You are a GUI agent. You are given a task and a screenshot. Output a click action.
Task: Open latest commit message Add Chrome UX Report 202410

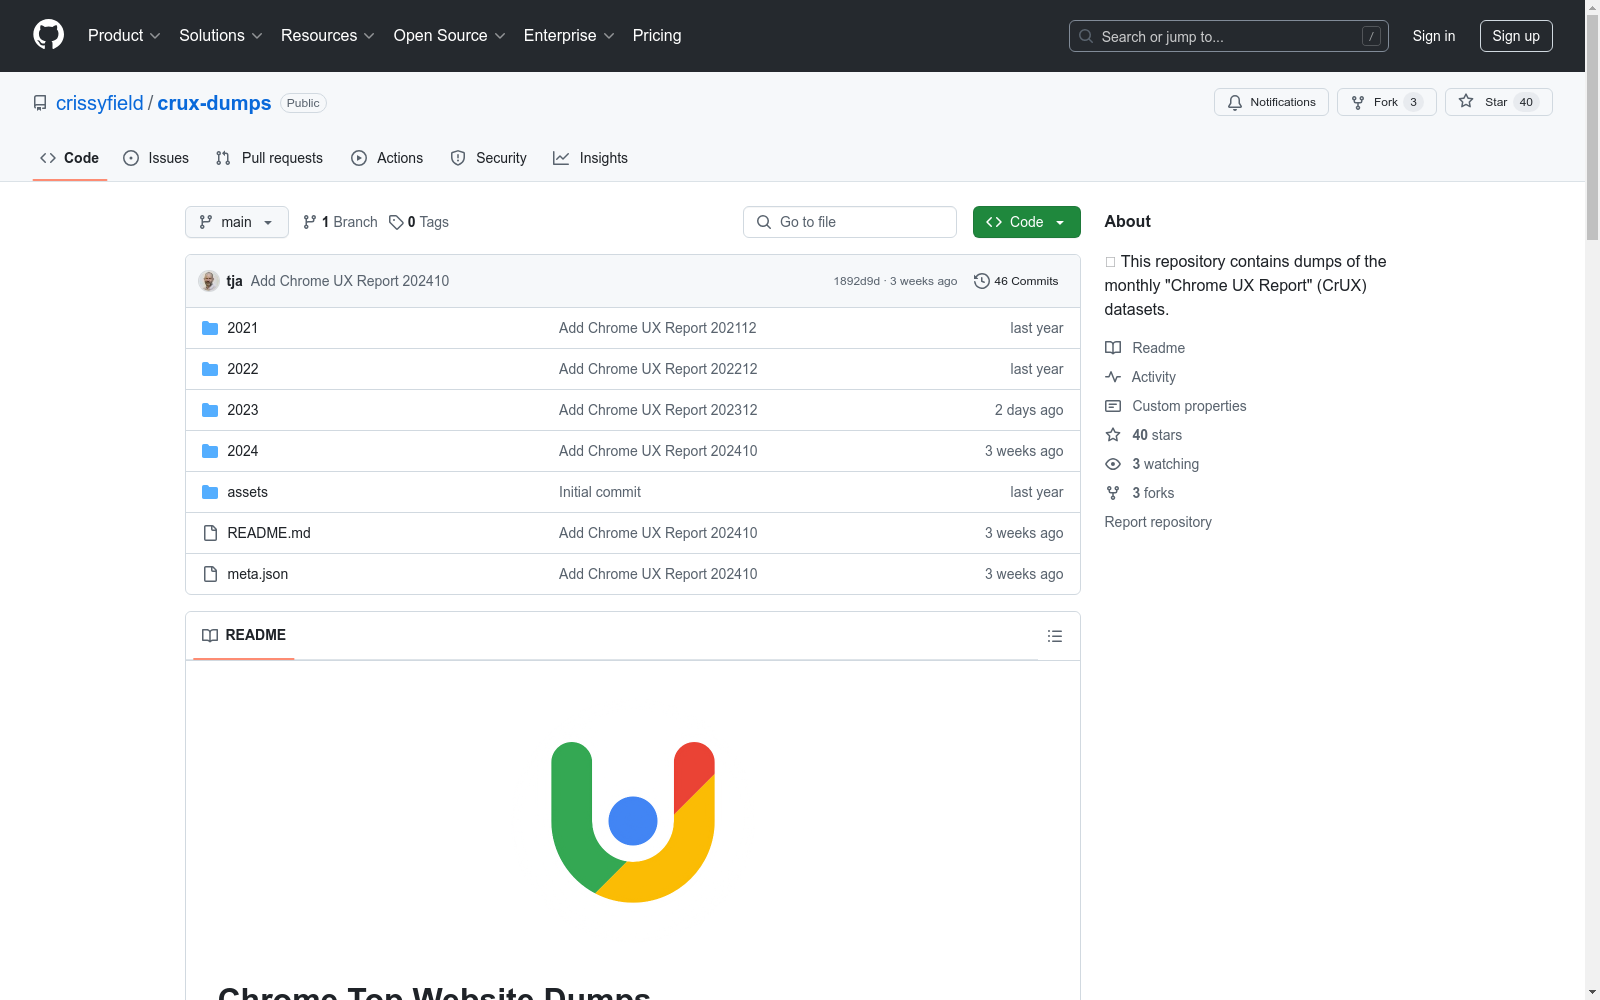[x=350, y=281]
